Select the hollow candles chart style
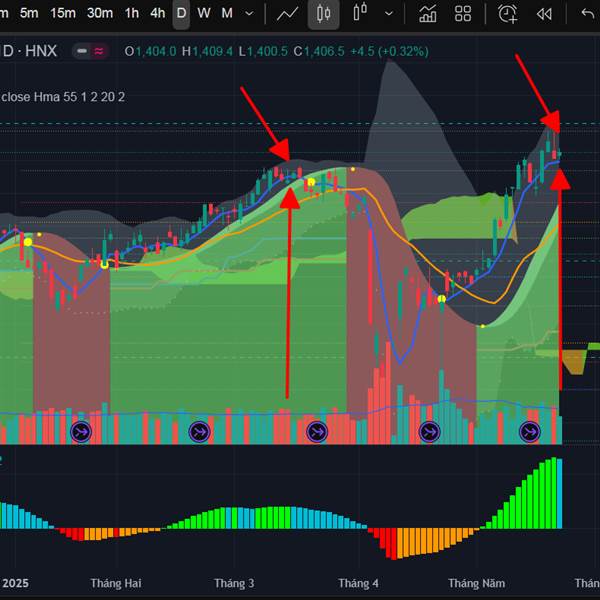 (360, 12)
